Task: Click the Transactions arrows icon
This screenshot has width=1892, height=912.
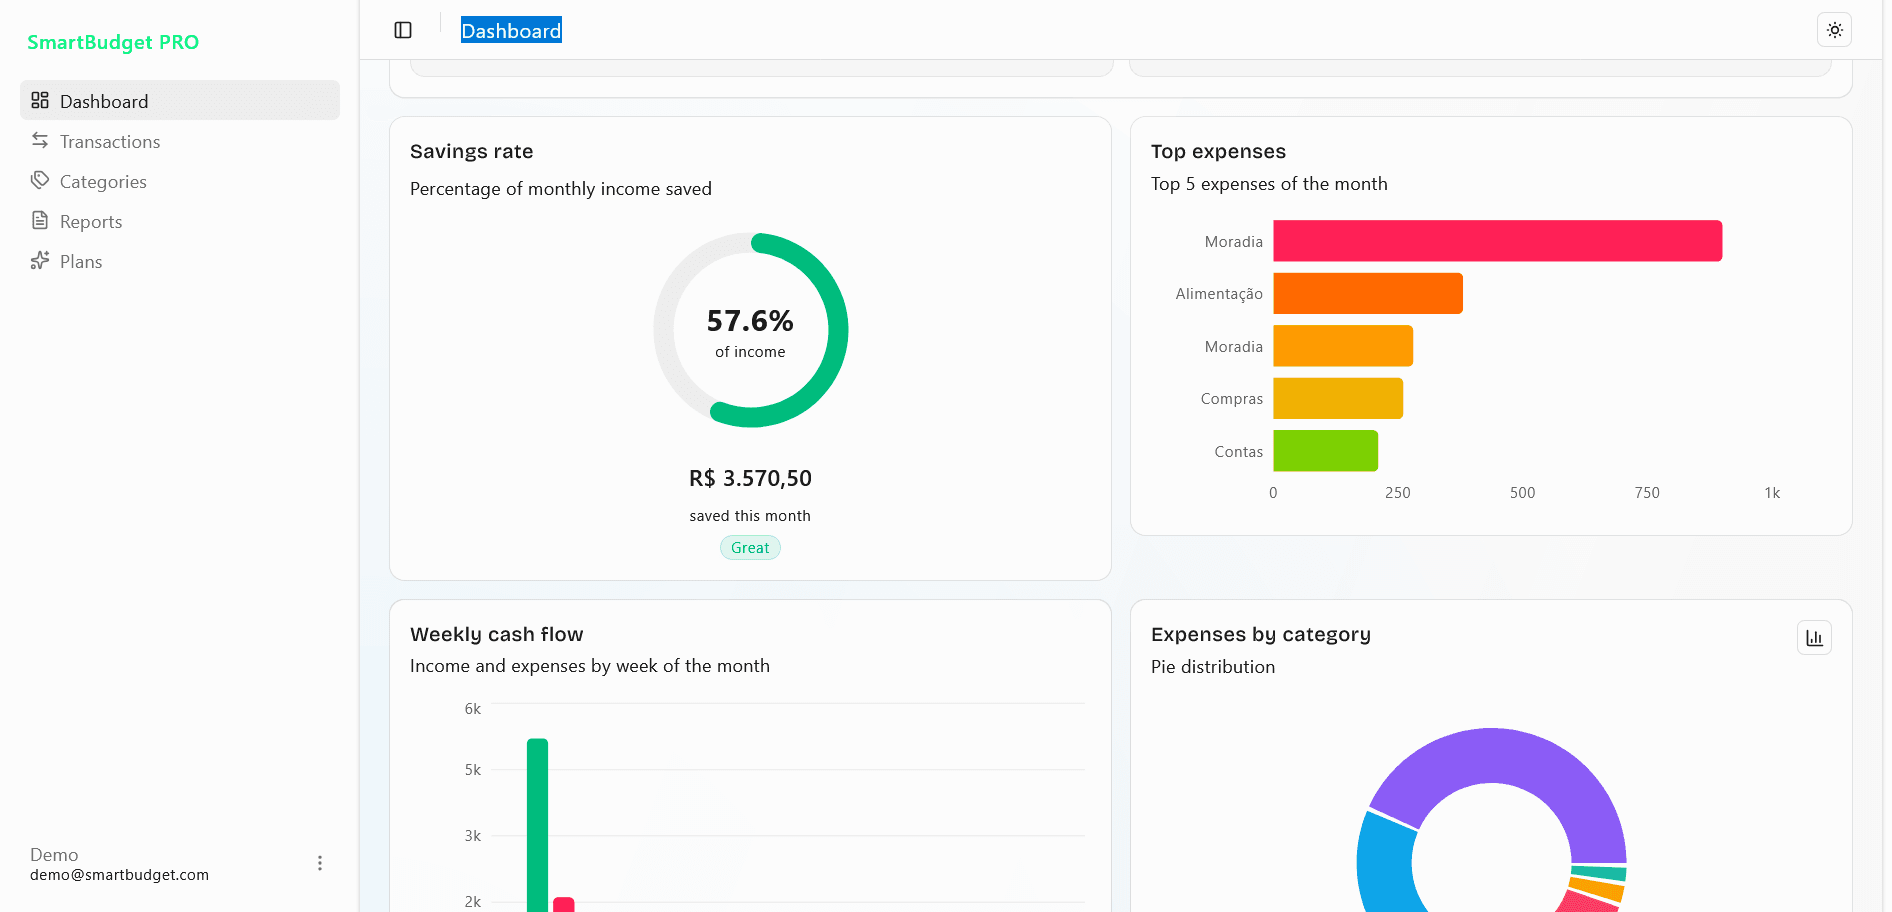Action: click(x=40, y=140)
